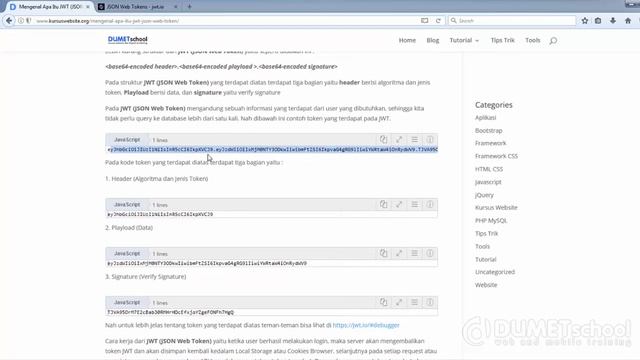
Task: Show info for full token code block
Action: click(x=430, y=140)
